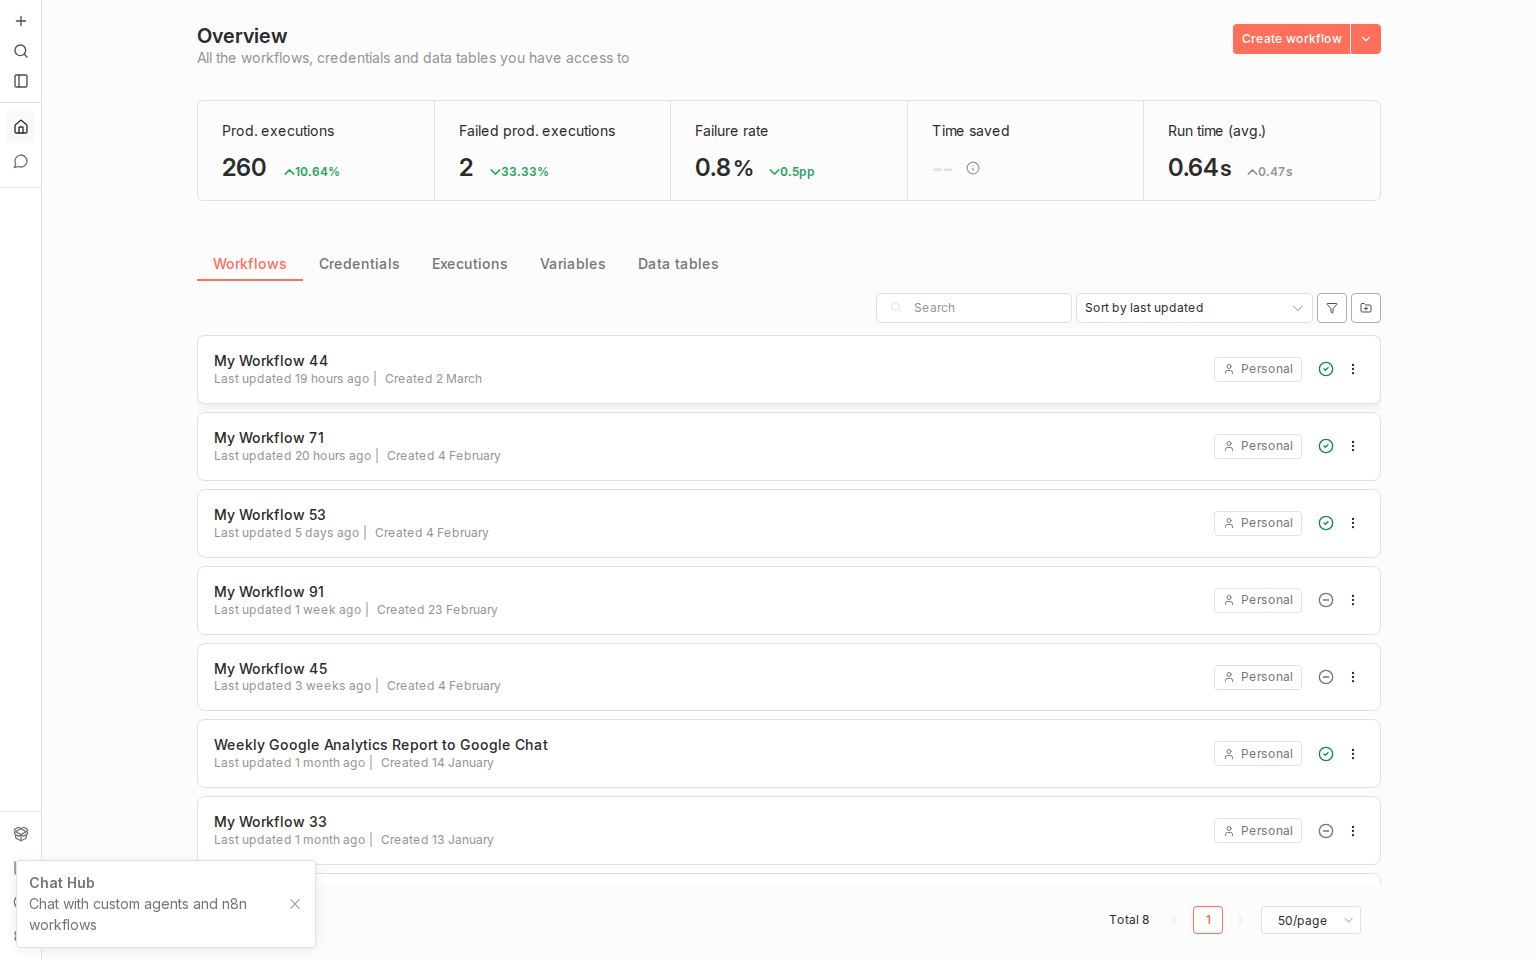Go to the home overview icon
Viewport: 1536px width, 960px height.
(21, 127)
